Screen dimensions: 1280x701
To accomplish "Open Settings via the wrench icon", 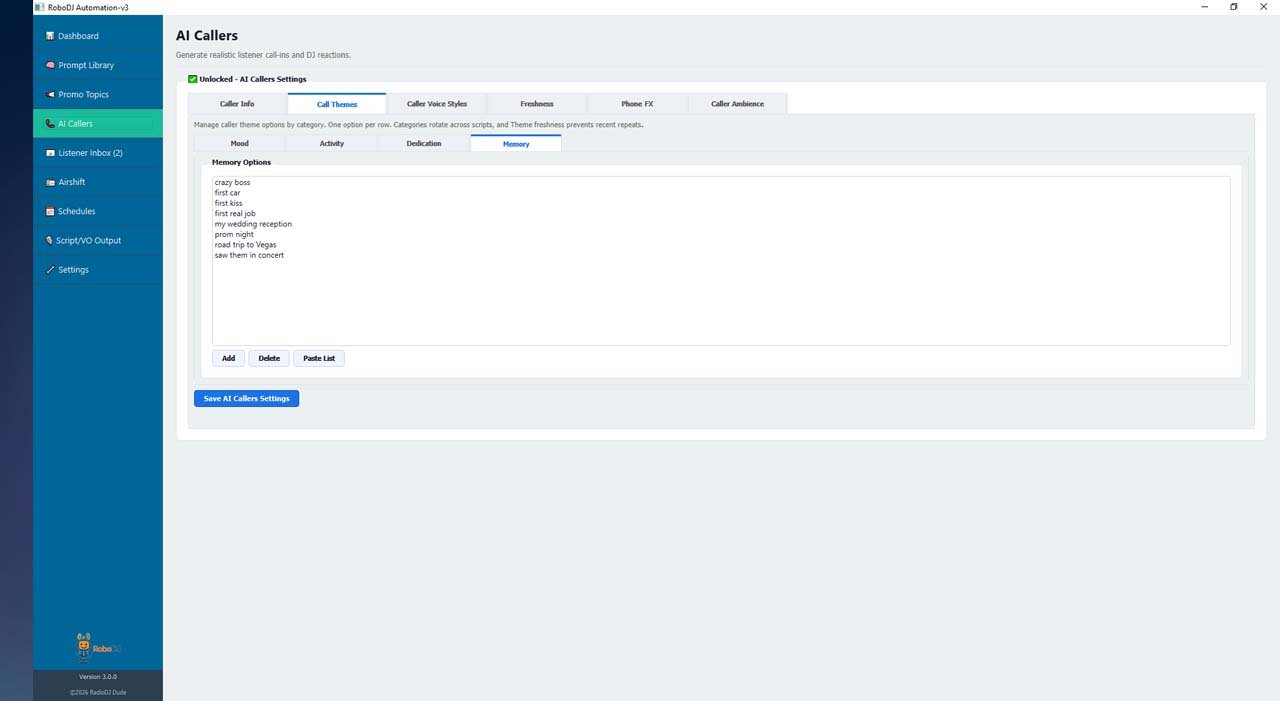I will [50, 270].
